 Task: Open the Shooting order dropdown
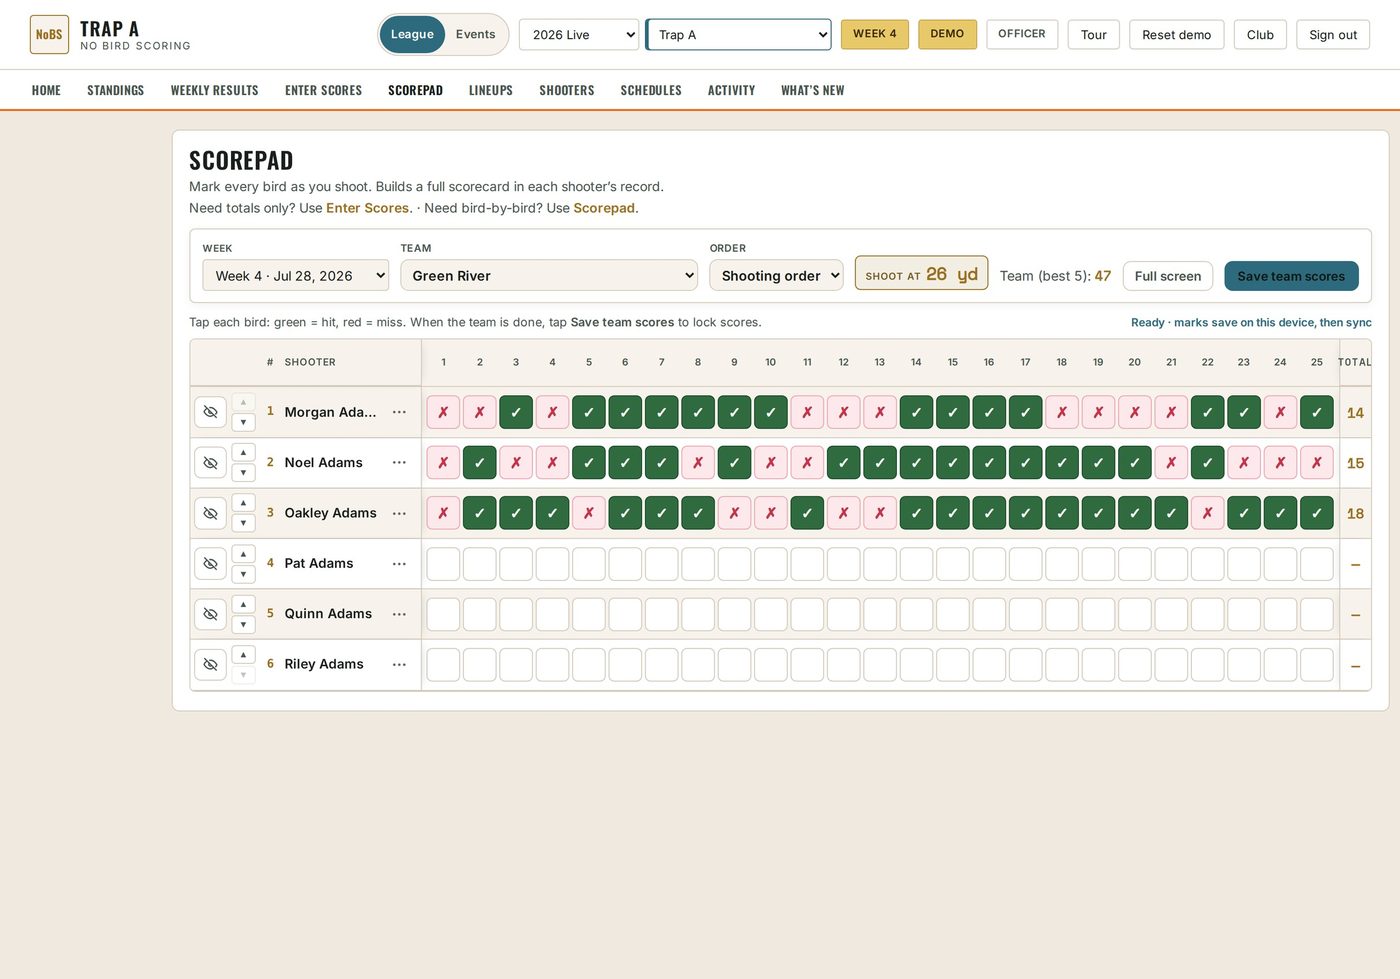point(776,276)
